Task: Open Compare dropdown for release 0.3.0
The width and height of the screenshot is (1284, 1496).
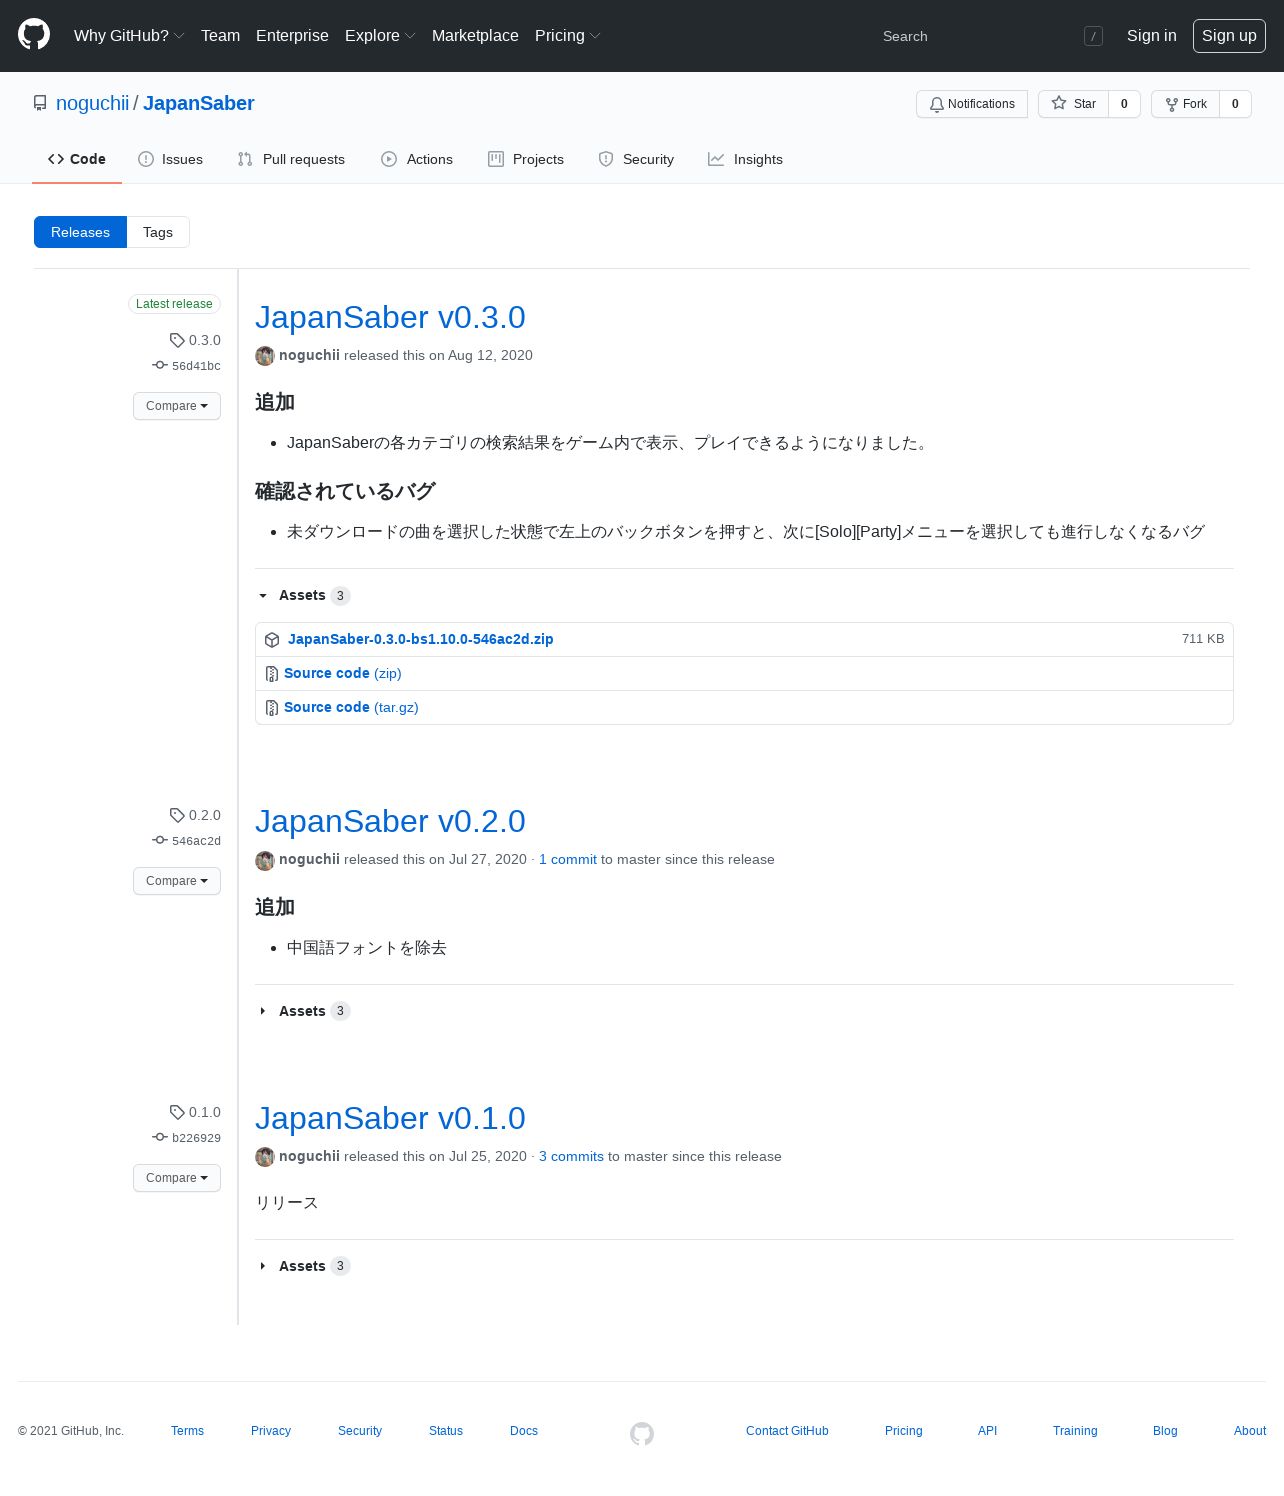Action: 177,406
